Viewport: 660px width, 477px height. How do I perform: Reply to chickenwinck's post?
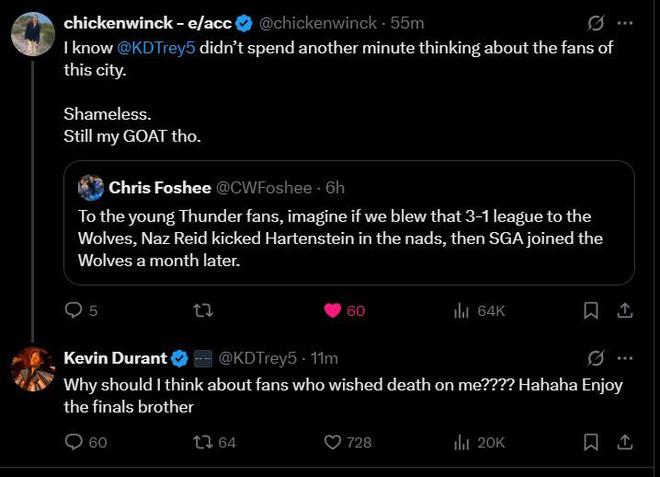(x=74, y=311)
